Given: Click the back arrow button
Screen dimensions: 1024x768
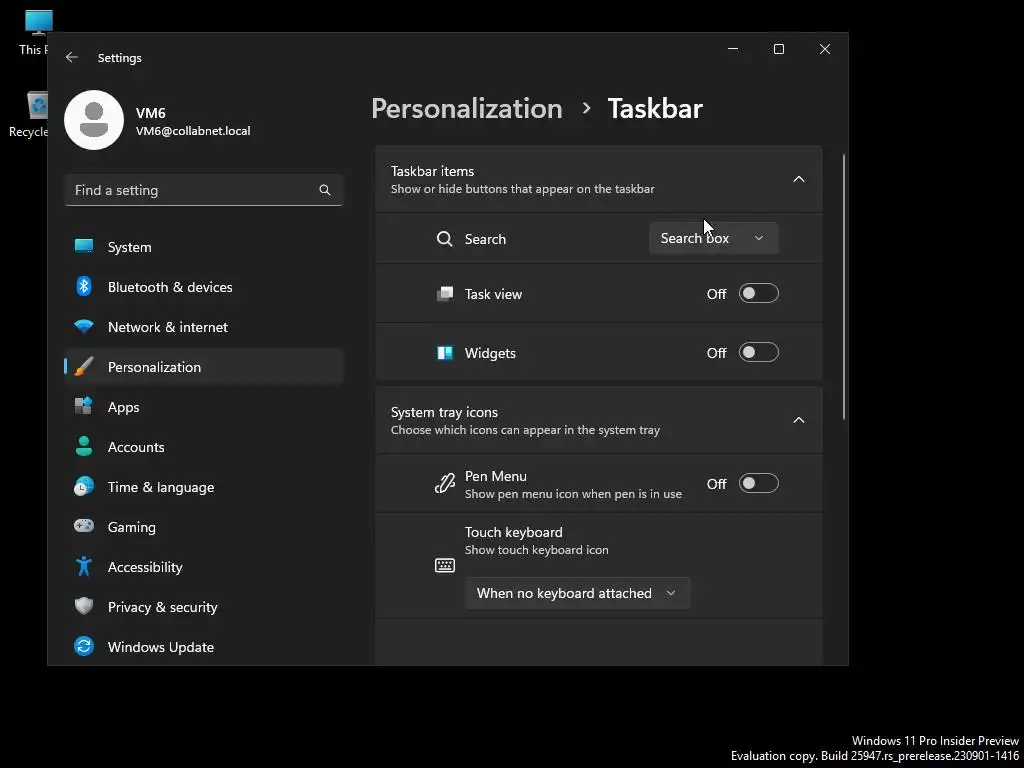Looking at the screenshot, I should 72,58.
